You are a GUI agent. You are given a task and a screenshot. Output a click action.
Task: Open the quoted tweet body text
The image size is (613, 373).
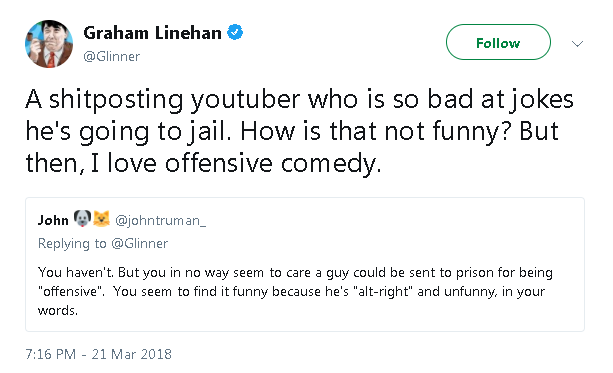(295, 291)
